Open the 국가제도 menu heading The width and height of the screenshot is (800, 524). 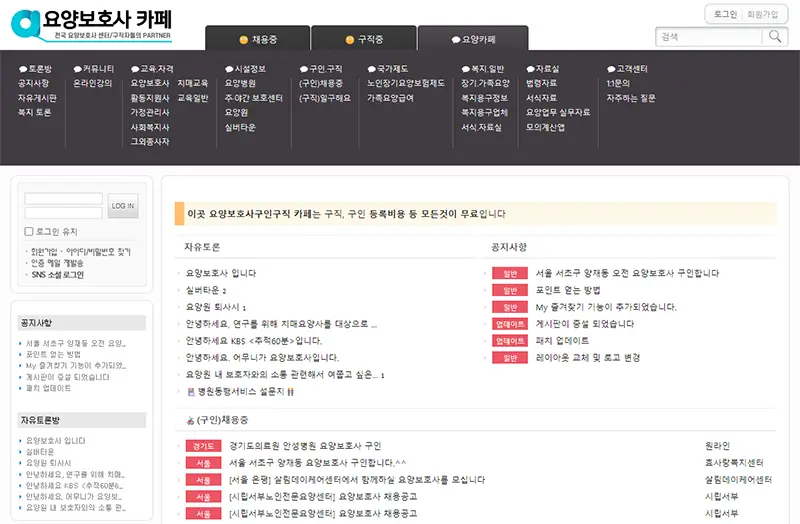(x=388, y=69)
